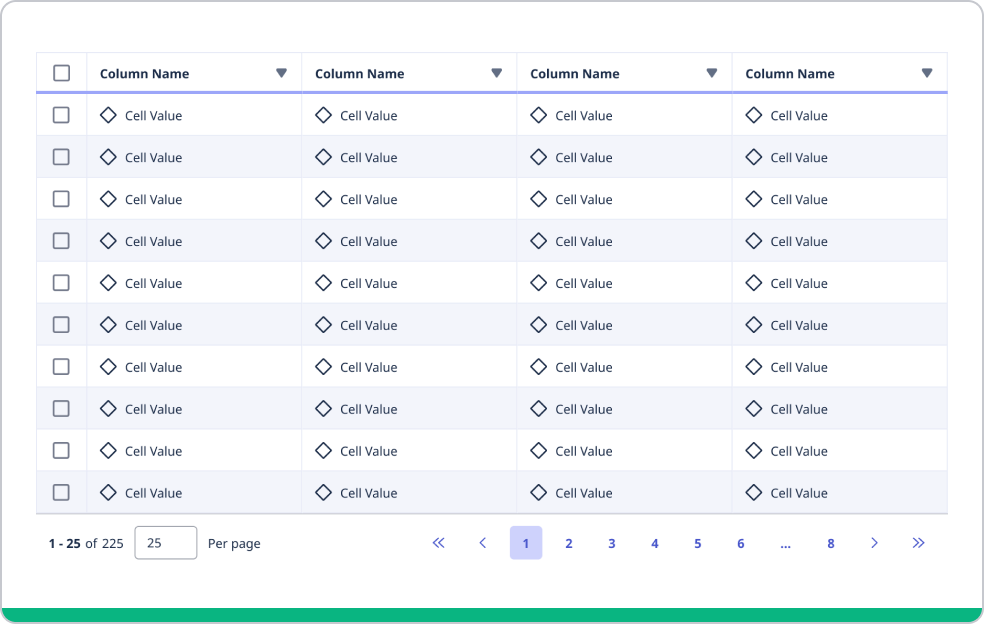Click Cell Value text in ninth row, fourth column
Viewport: 984px width, 624px height.
[800, 451]
